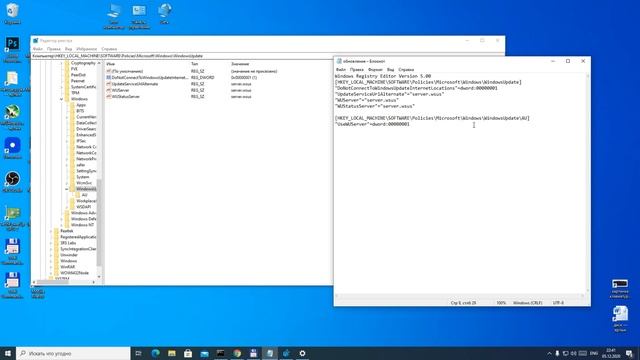Collapse the WindowsUpdate key in registry tree
This screenshot has height=360, width=640.
pos(67,189)
